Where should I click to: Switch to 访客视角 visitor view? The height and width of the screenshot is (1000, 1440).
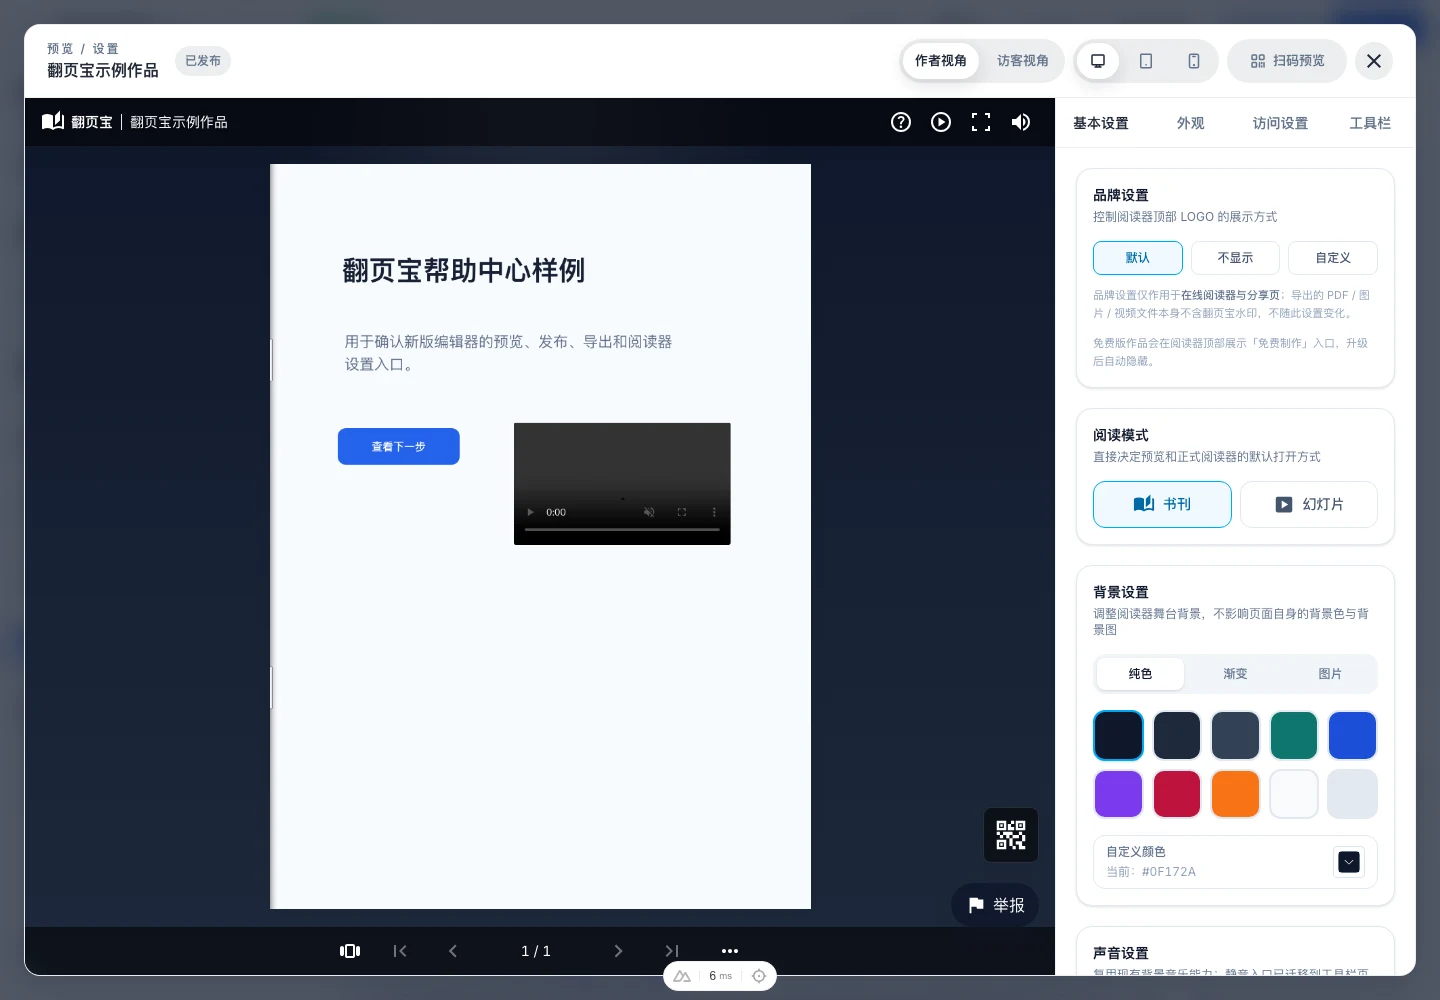(1023, 61)
